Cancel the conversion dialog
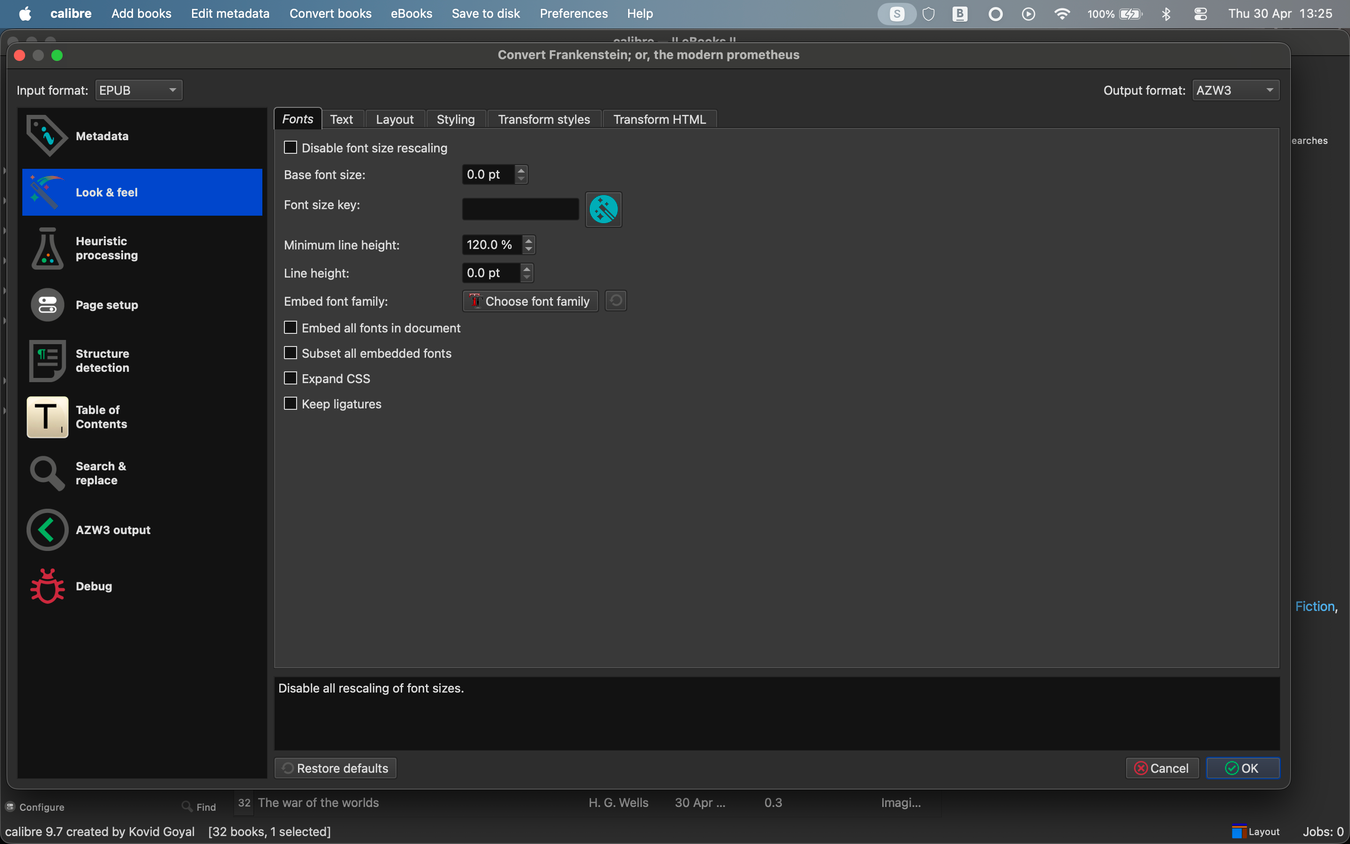 click(1161, 768)
